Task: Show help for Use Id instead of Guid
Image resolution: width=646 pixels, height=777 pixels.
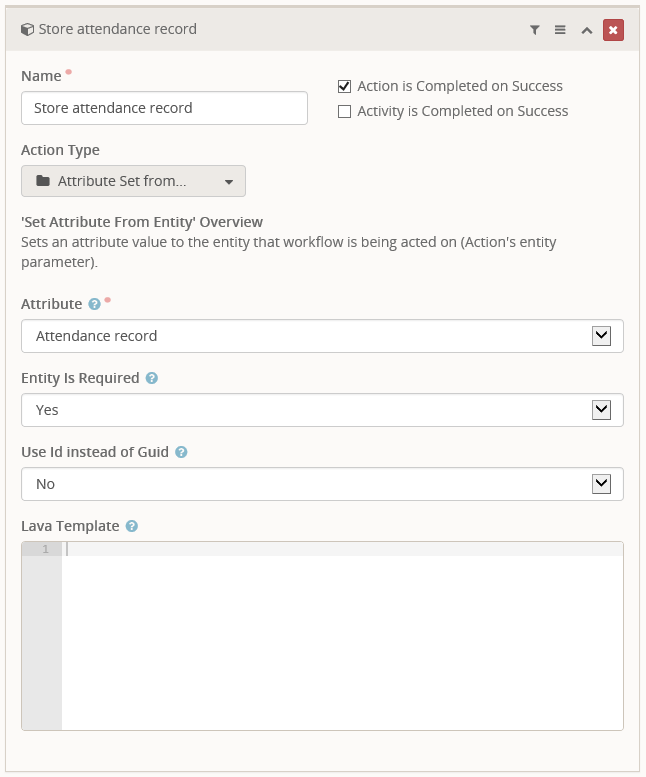Action: (181, 452)
